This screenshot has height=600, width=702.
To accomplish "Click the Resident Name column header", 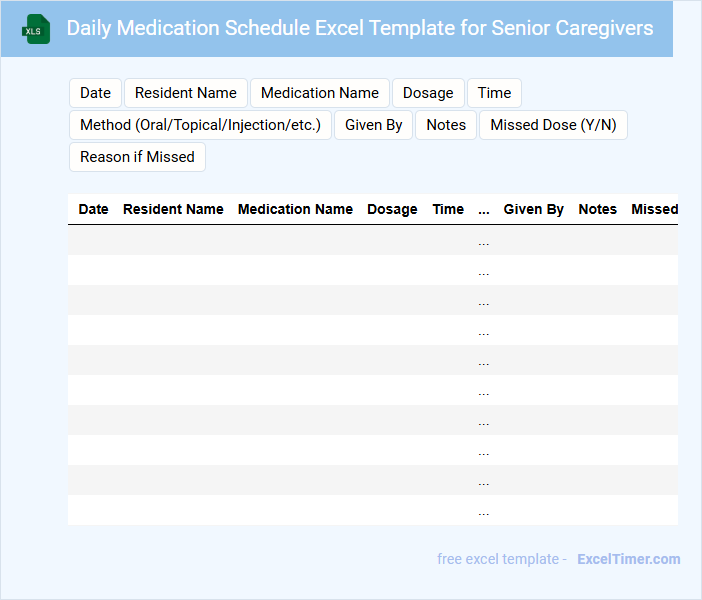I will pyautogui.click(x=173, y=209).
